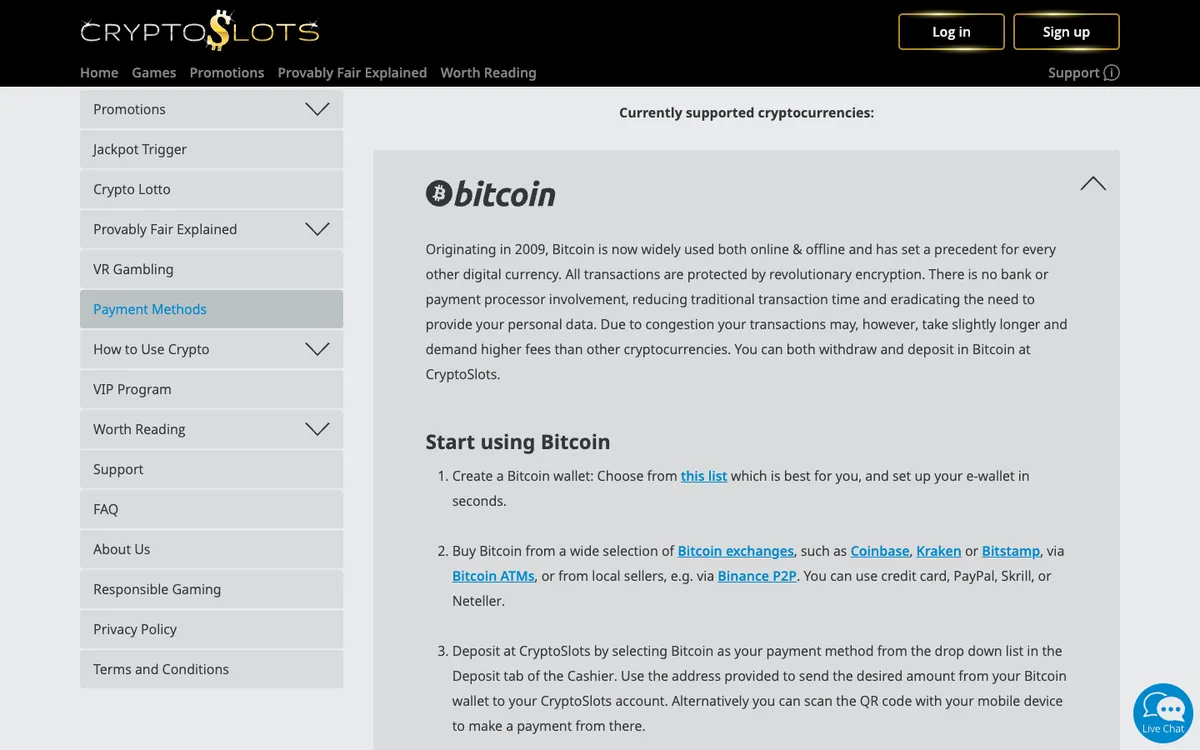Expand the How to Use Crypto chevron
This screenshot has height=750, width=1200.
[x=317, y=349]
